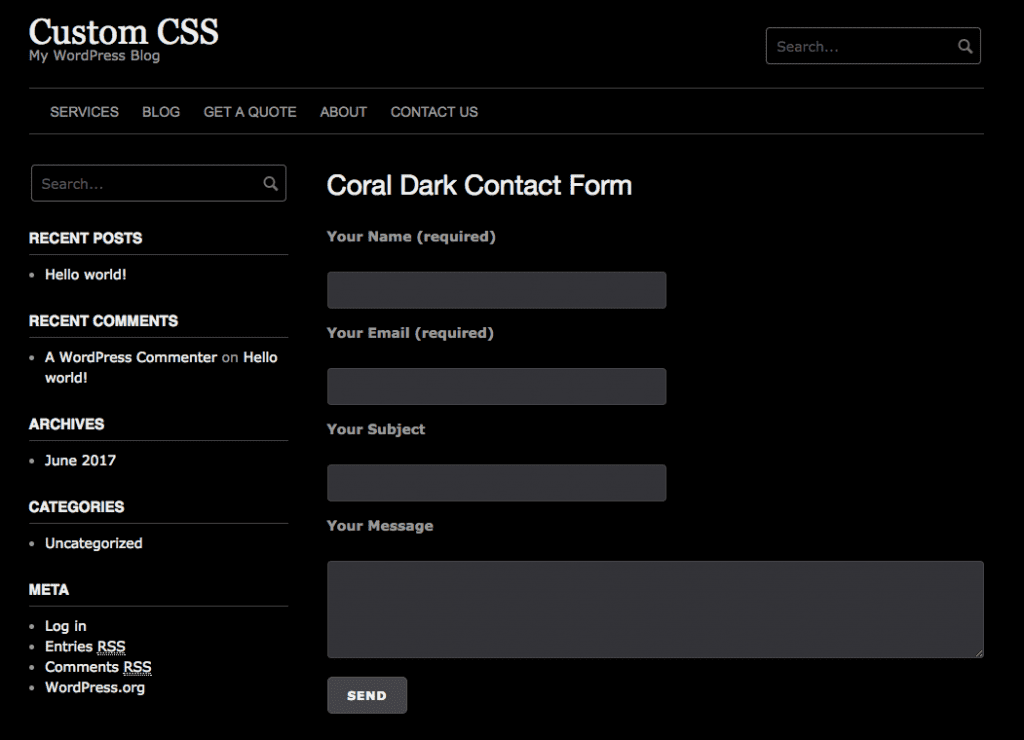Click the Your Email input field
The image size is (1024, 740).
pyautogui.click(x=496, y=386)
